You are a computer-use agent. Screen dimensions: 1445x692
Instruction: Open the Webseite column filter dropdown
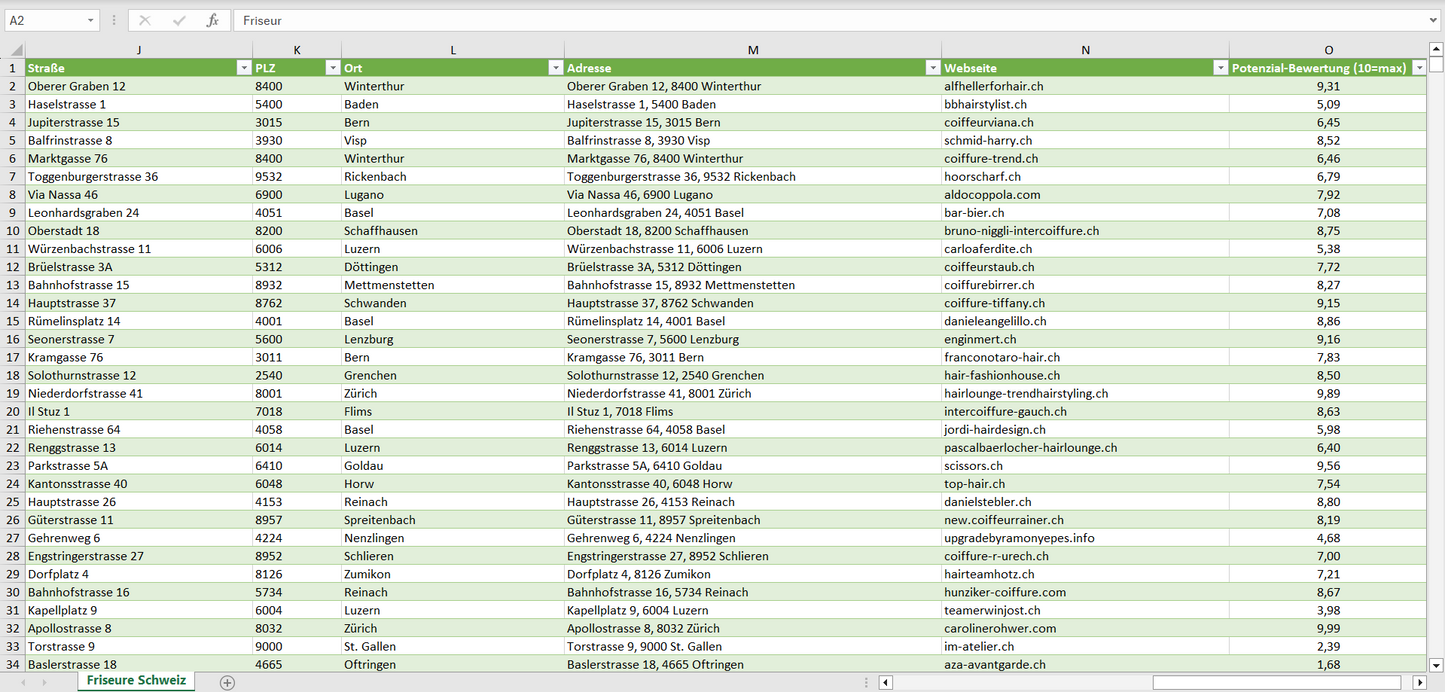1220,68
